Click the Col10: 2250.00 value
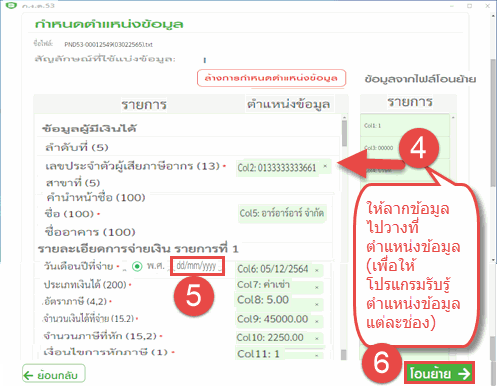This screenshot has height=386, width=497. coord(270,338)
